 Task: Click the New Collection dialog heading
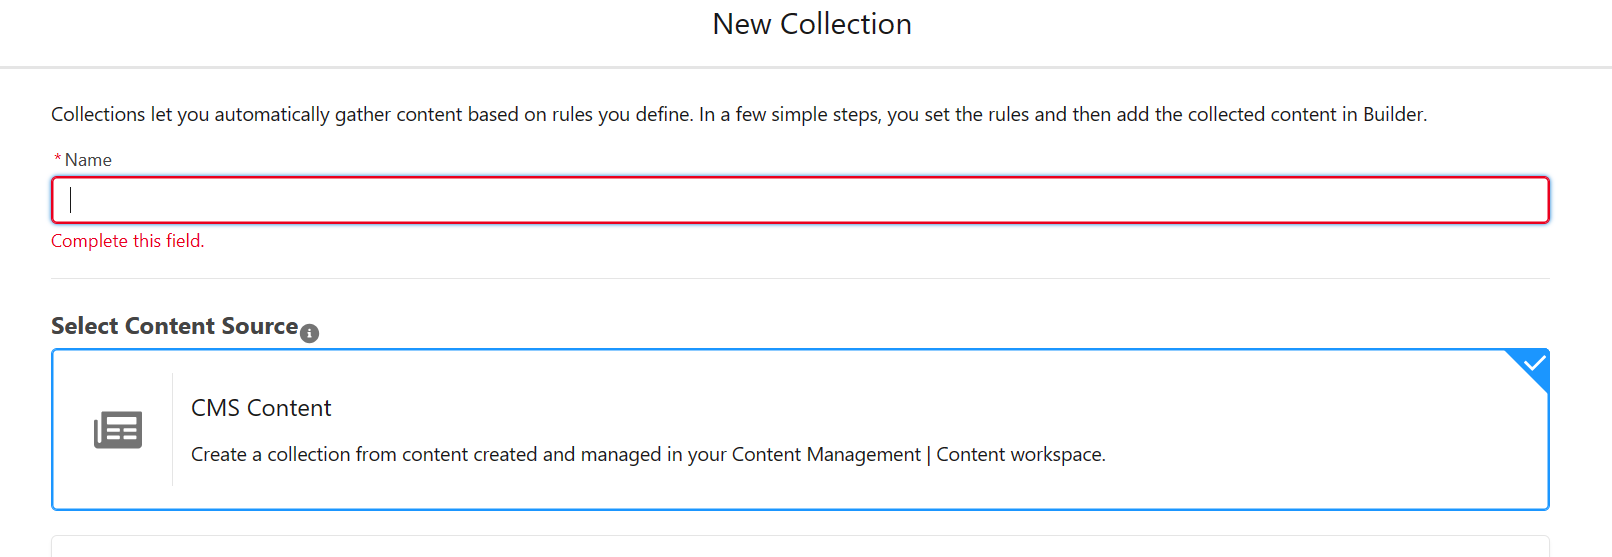tap(812, 24)
